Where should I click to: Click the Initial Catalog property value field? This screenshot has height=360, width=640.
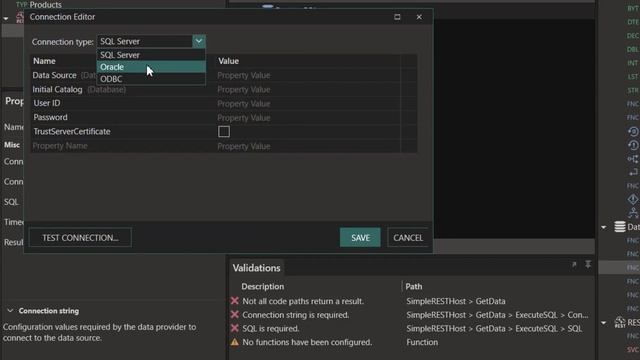click(308, 89)
